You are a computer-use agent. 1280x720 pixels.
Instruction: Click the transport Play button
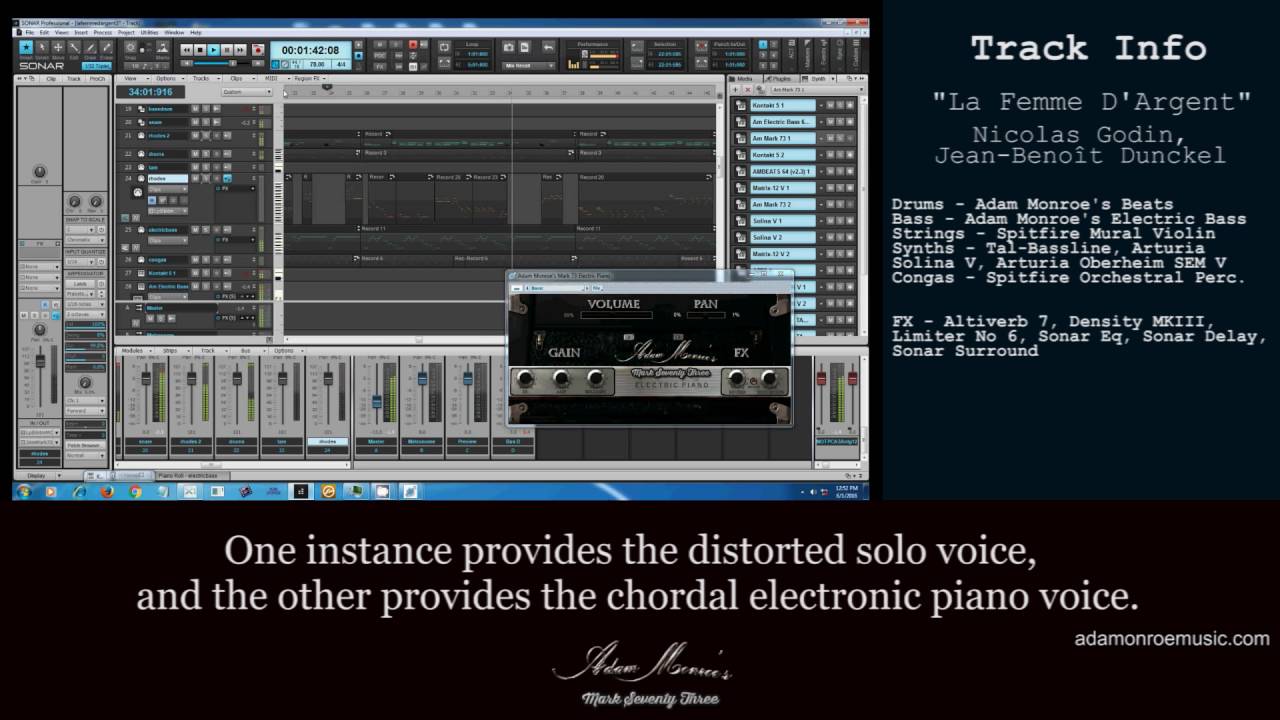(213, 50)
